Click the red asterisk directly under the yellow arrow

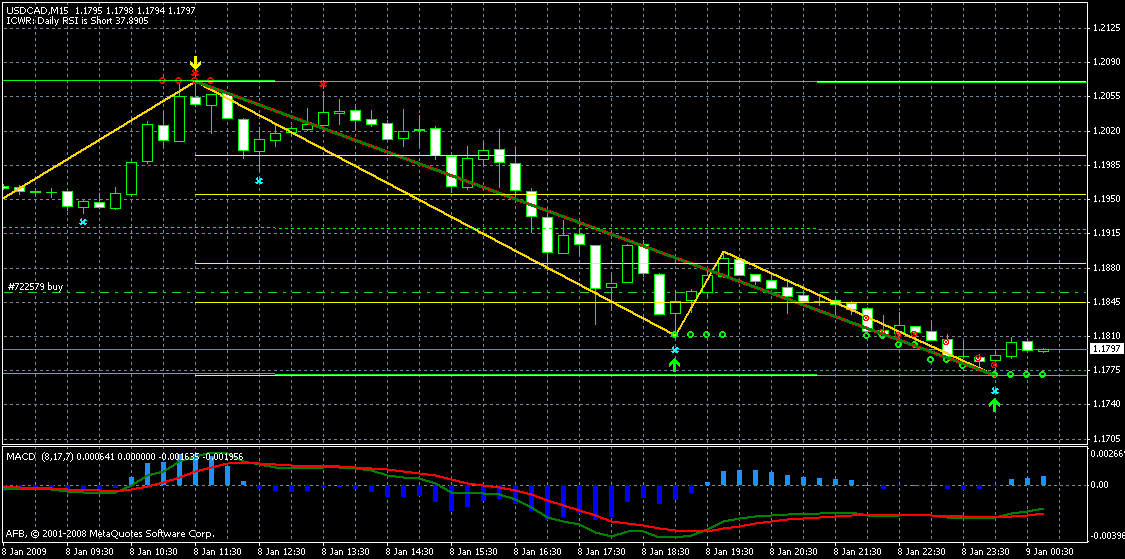[195, 74]
